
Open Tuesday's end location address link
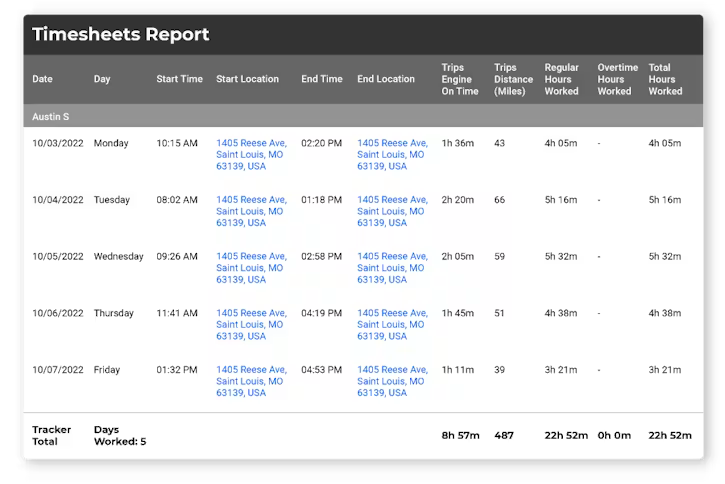(x=392, y=211)
